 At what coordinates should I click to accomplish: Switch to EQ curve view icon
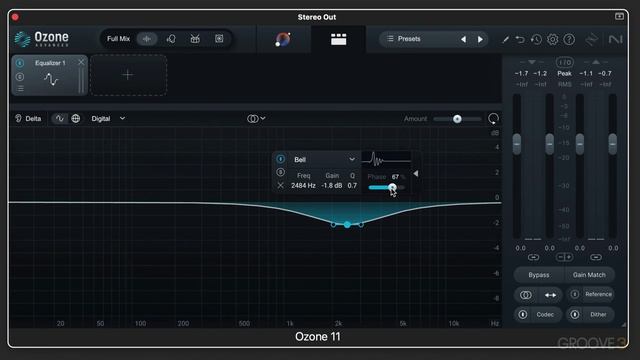[60, 118]
